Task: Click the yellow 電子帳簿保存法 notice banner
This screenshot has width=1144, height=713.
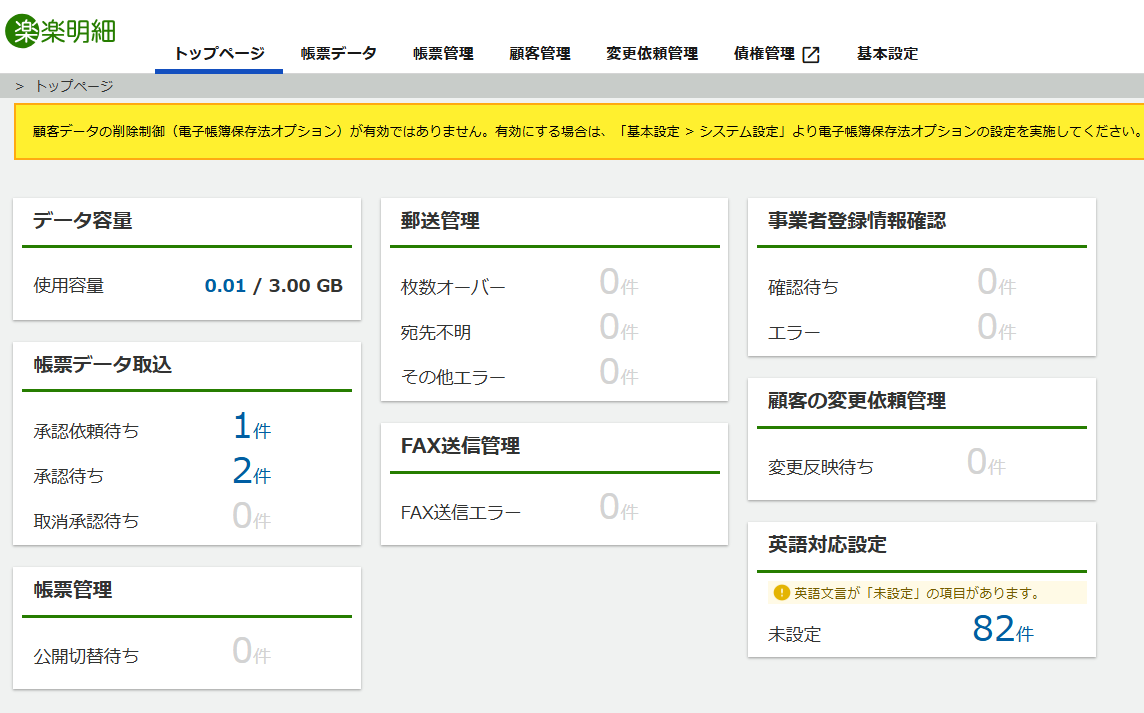Action: click(580, 132)
